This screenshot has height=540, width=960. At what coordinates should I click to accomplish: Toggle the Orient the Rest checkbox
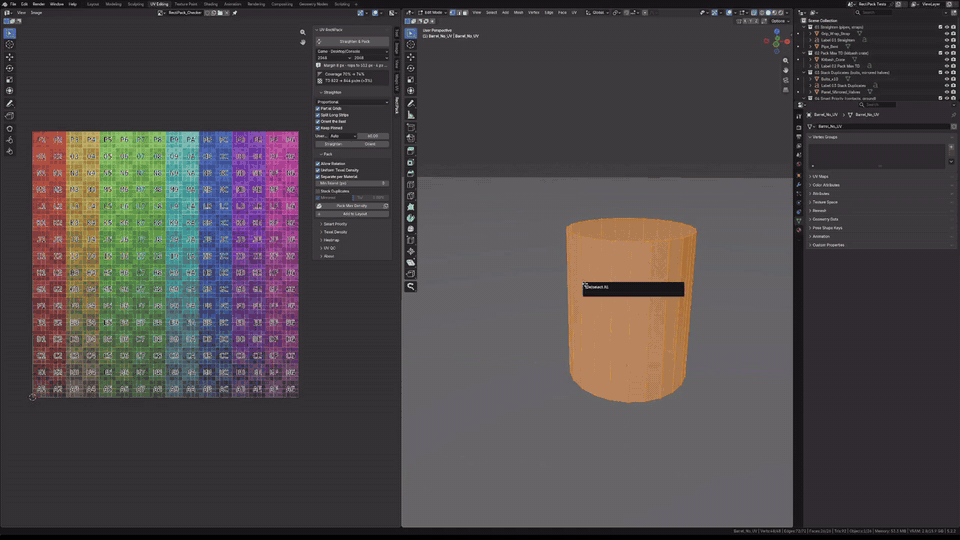point(318,121)
